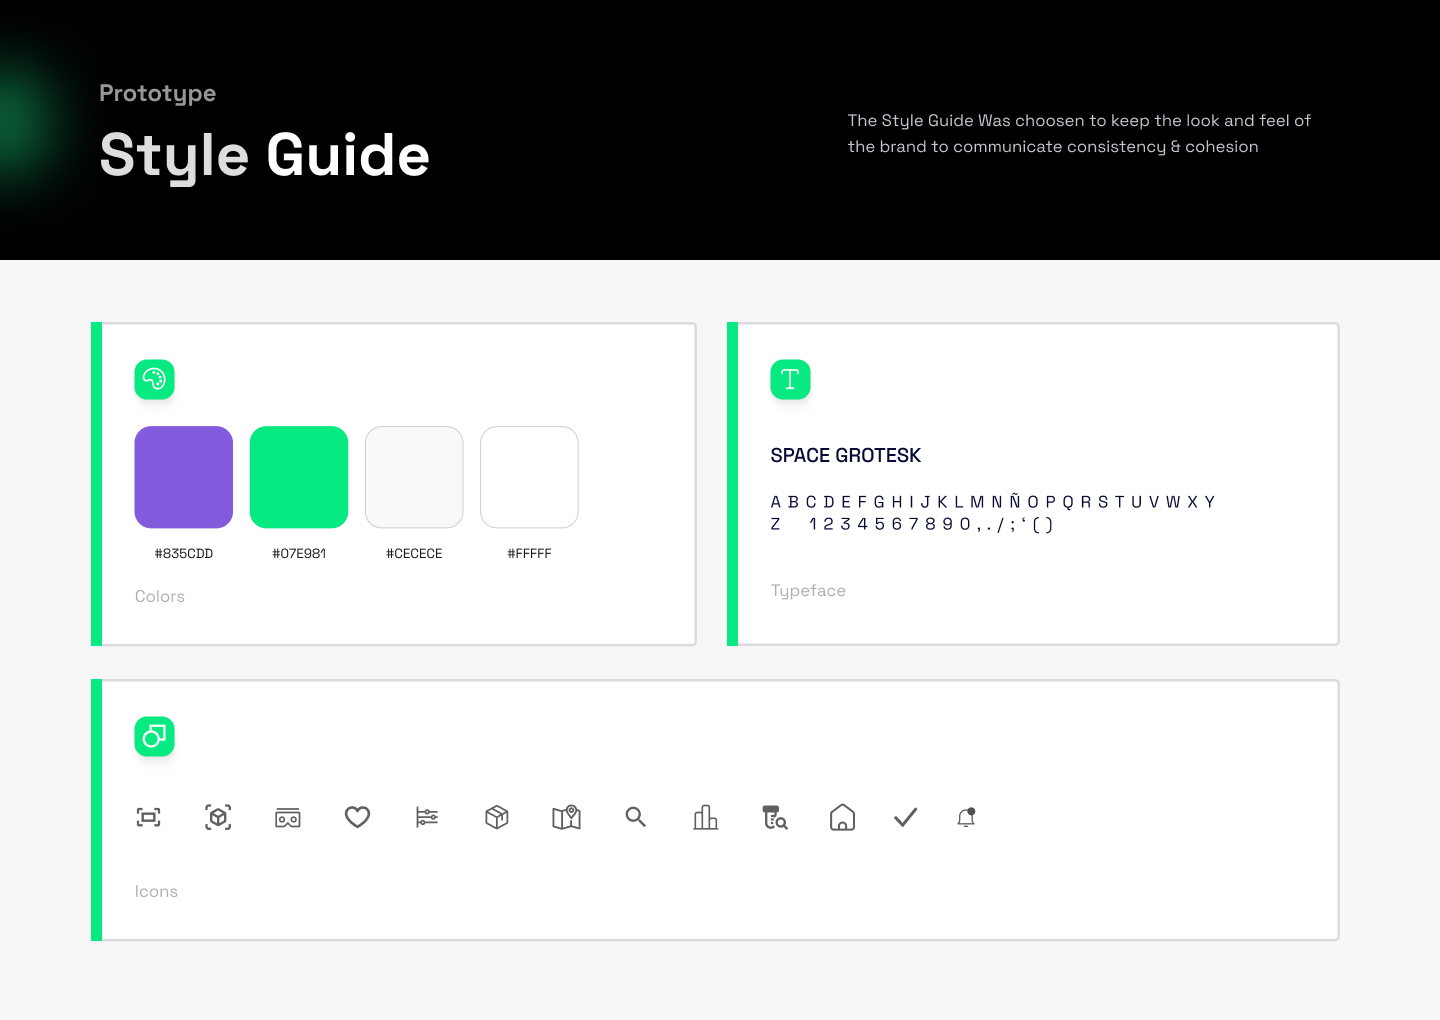
Task: Click the magnifying glass search icon
Action: [636, 817]
